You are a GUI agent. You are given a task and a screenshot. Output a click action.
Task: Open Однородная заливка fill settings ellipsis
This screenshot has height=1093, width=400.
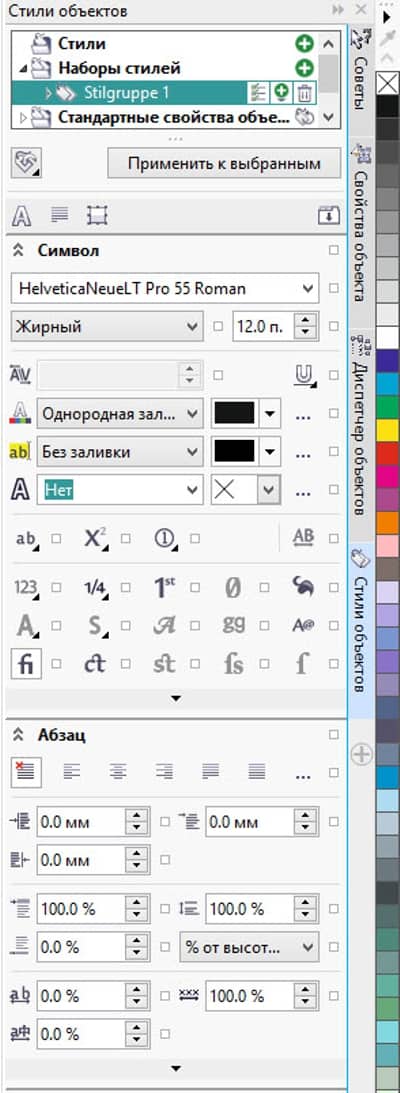(302, 415)
